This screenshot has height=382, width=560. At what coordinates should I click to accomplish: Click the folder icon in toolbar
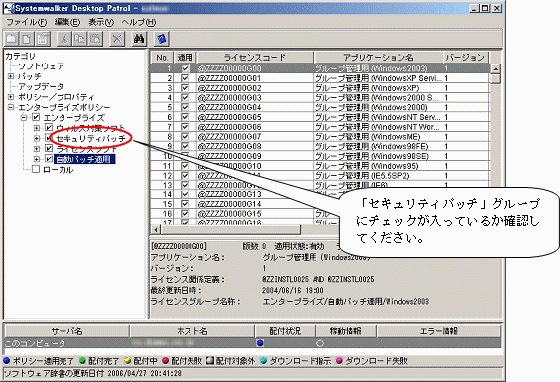pyautogui.click(x=11, y=39)
